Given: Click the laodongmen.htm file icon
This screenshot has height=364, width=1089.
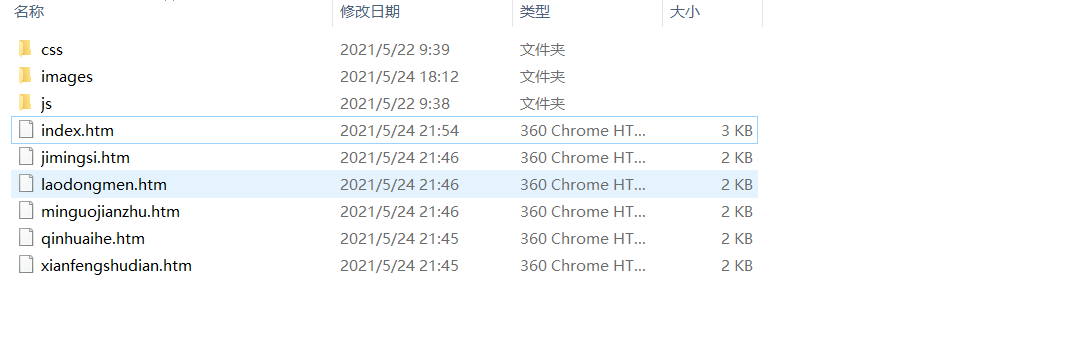Looking at the screenshot, I should pos(26,184).
